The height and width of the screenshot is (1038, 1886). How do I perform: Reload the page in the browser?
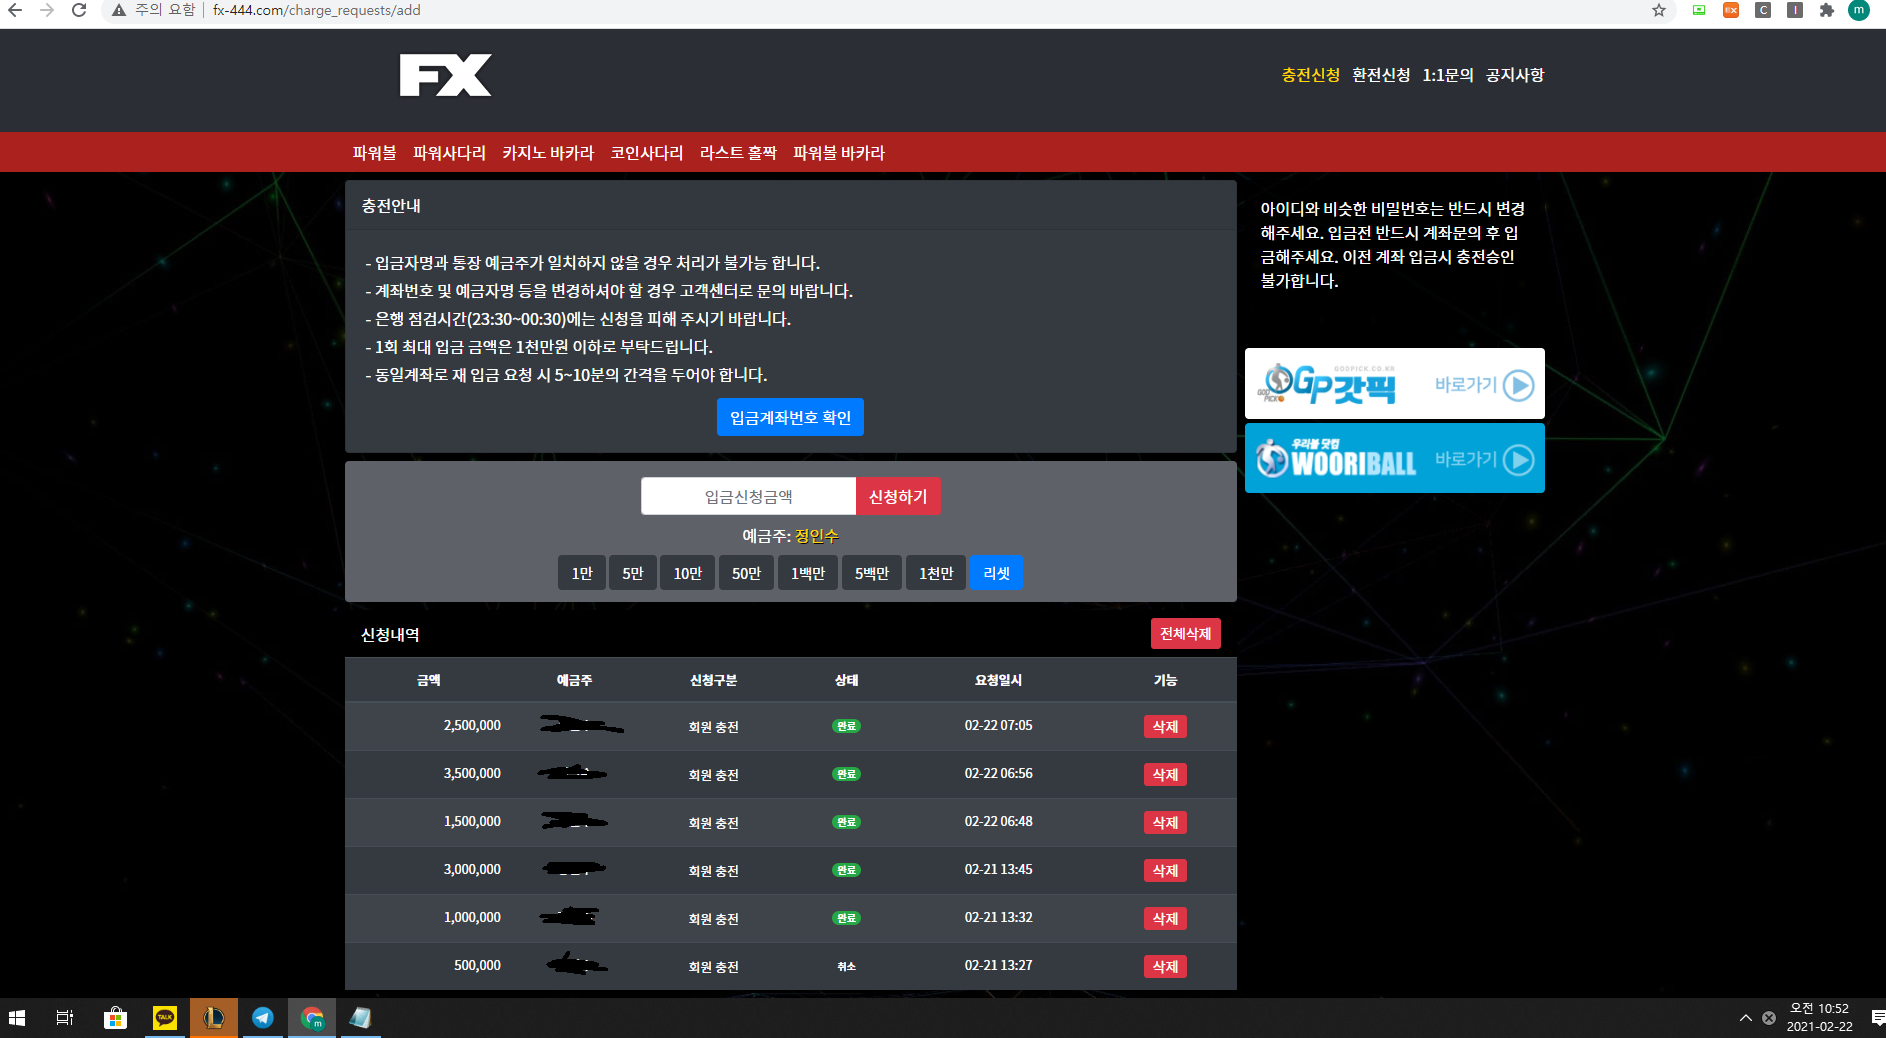[79, 11]
